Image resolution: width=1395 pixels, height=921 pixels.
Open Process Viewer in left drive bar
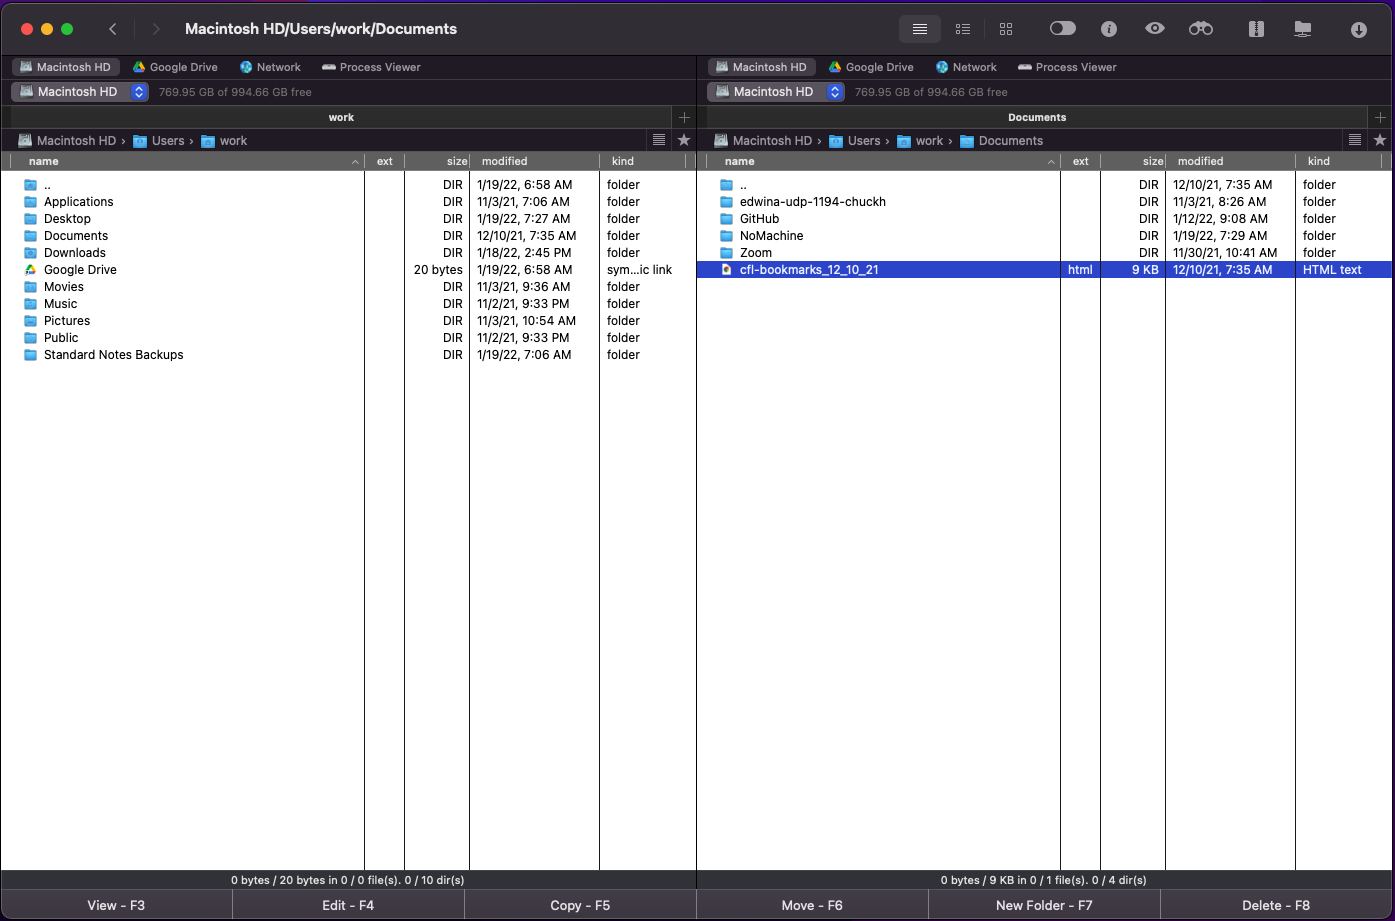point(371,67)
